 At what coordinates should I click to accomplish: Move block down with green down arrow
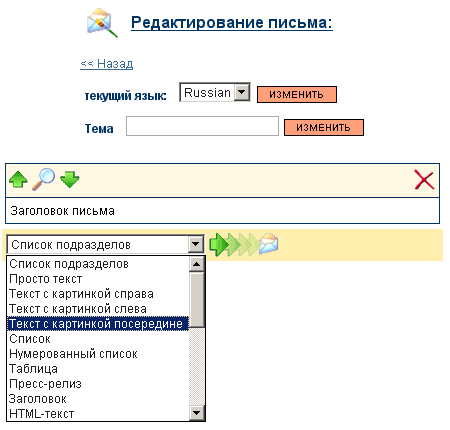point(70,180)
